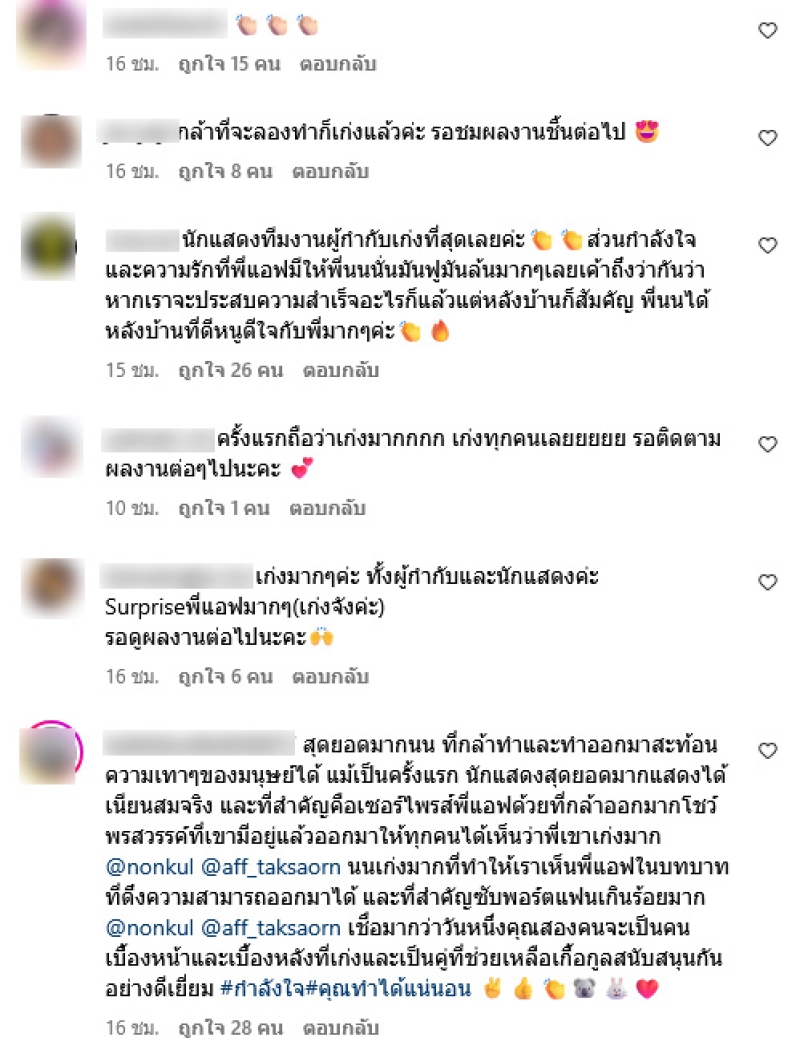Reply to the comment with 6 likes

tap(331, 676)
